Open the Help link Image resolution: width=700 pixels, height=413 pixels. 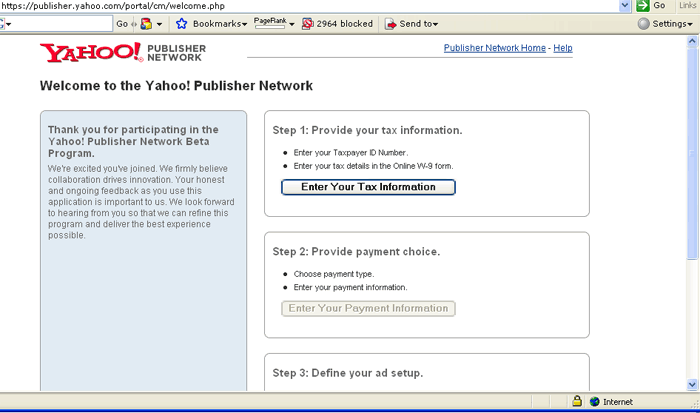coord(563,48)
